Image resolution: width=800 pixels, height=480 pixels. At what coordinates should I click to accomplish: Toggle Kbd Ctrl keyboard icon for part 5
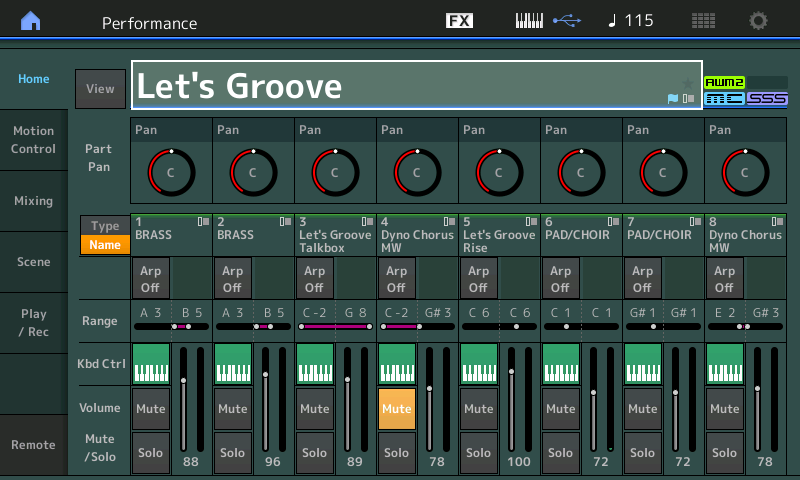(x=479, y=364)
